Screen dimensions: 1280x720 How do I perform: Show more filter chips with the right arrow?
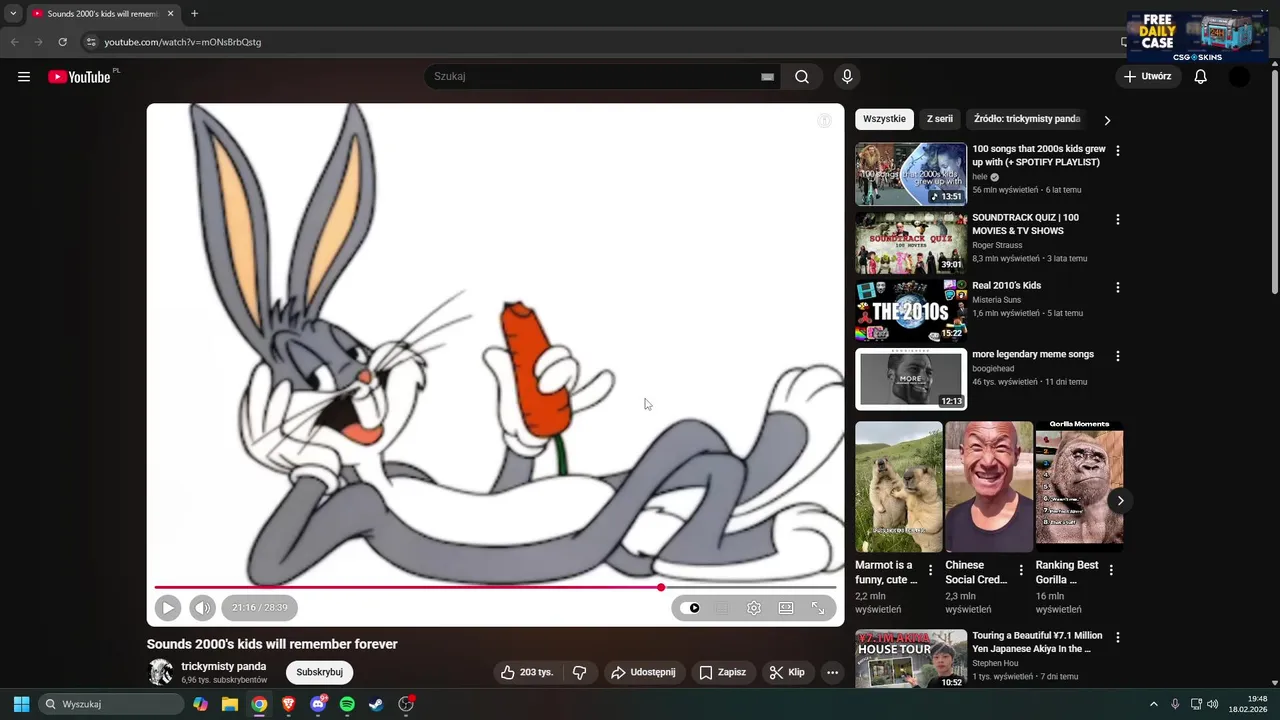pyautogui.click(x=1107, y=120)
